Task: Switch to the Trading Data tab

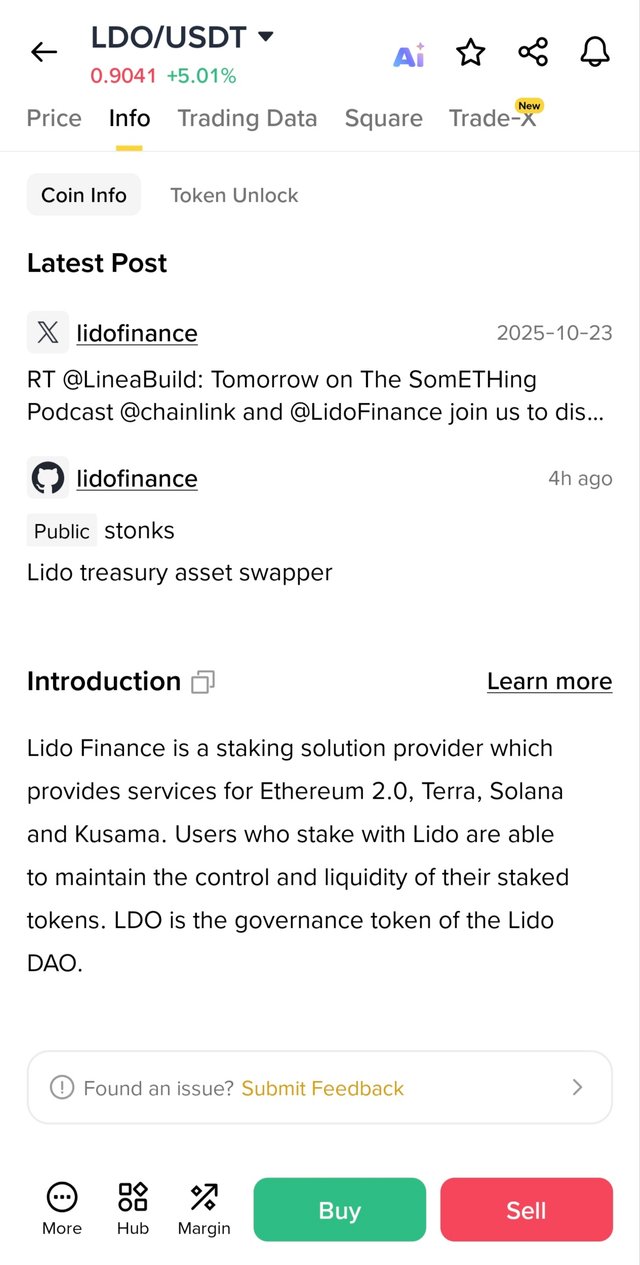Action: coord(247,118)
